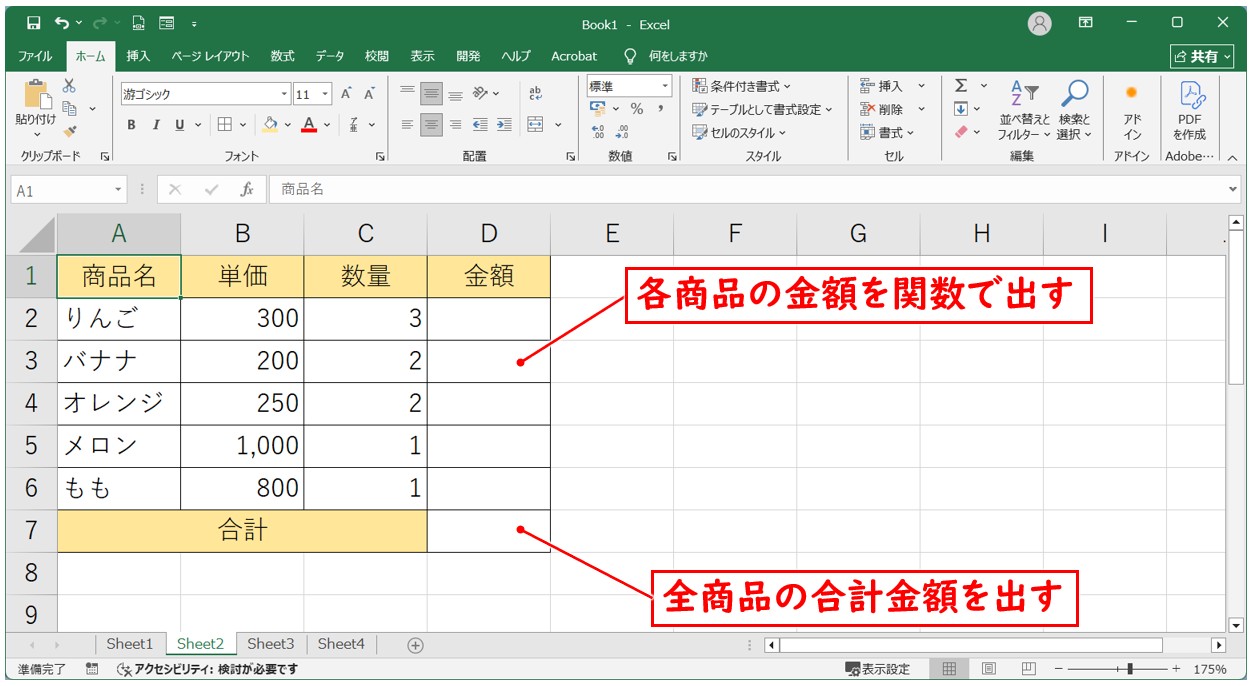Toggle Italic formatting
This screenshot has width=1252, height=686.
156,125
